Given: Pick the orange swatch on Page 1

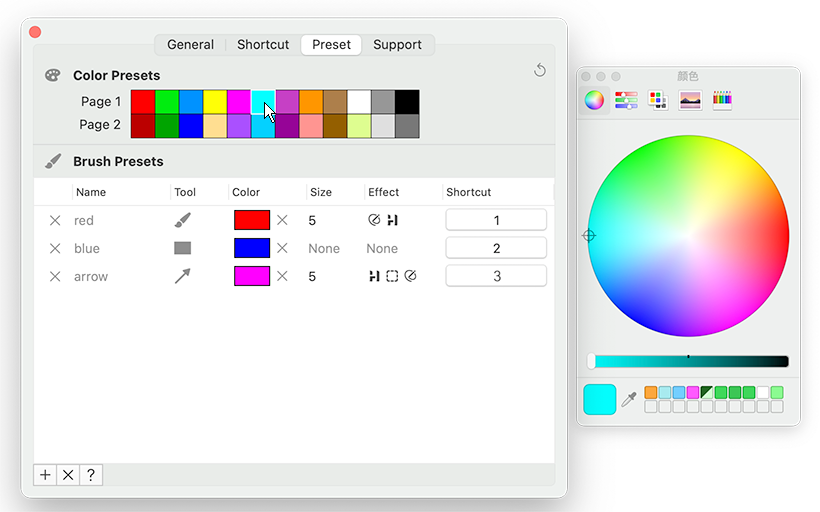Looking at the screenshot, I should (x=311, y=101).
